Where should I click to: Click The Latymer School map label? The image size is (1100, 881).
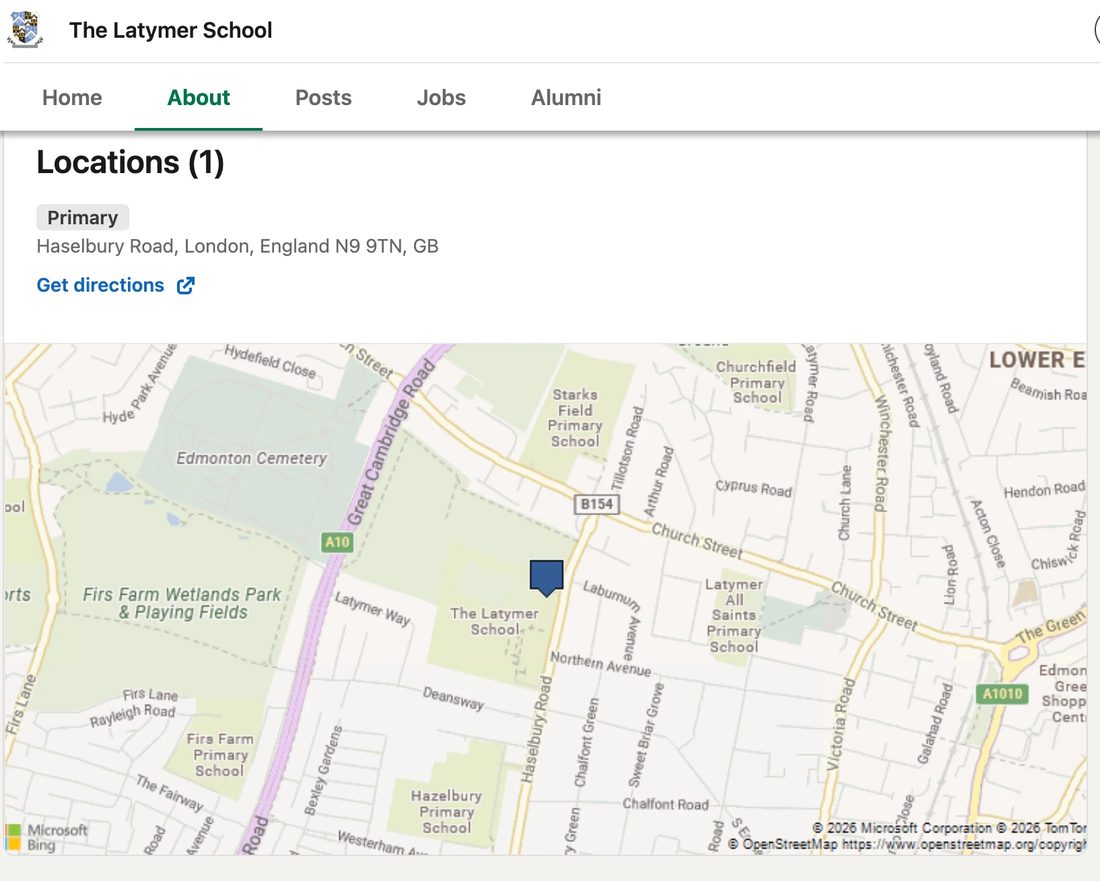point(495,621)
